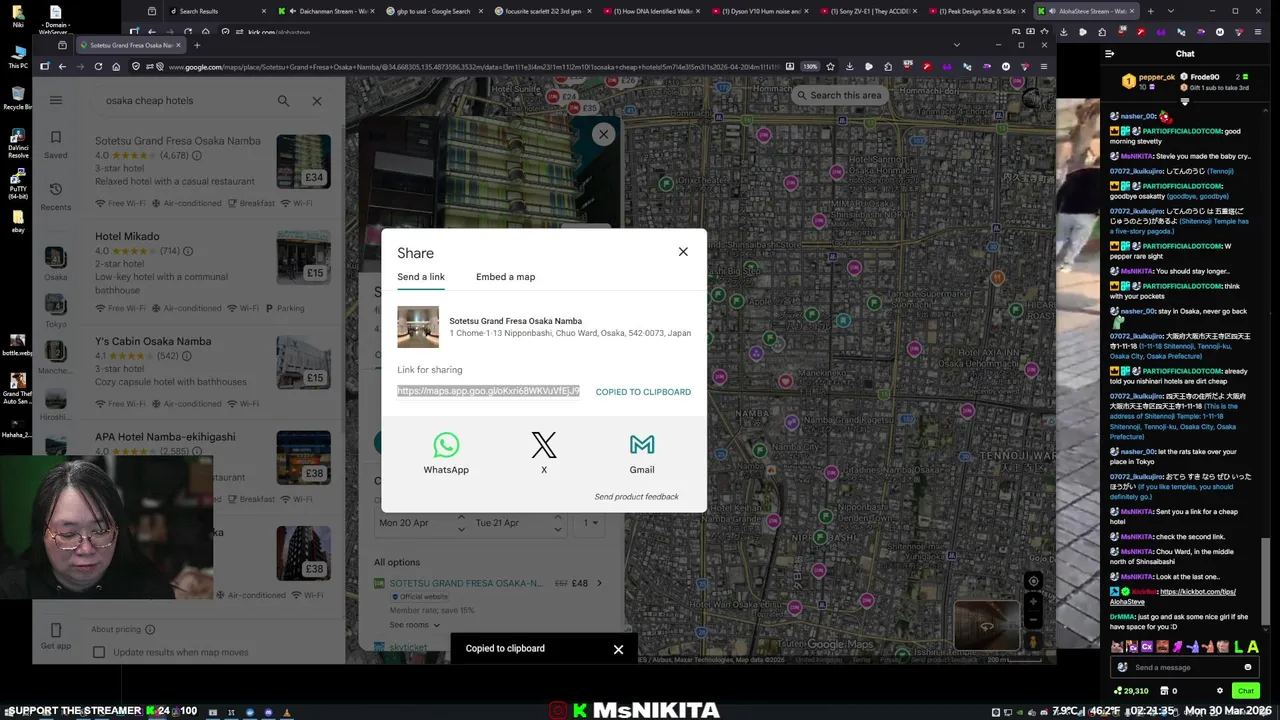
Task: Zoom in on the map
Action: pos(1033,602)
